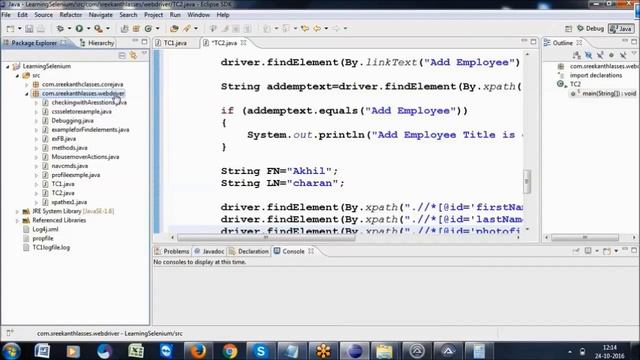Image resolution: width=640 pixels, height=360 pixels.
Task: Click the Eclipse taskbar icon
Action: click(354, 351)
